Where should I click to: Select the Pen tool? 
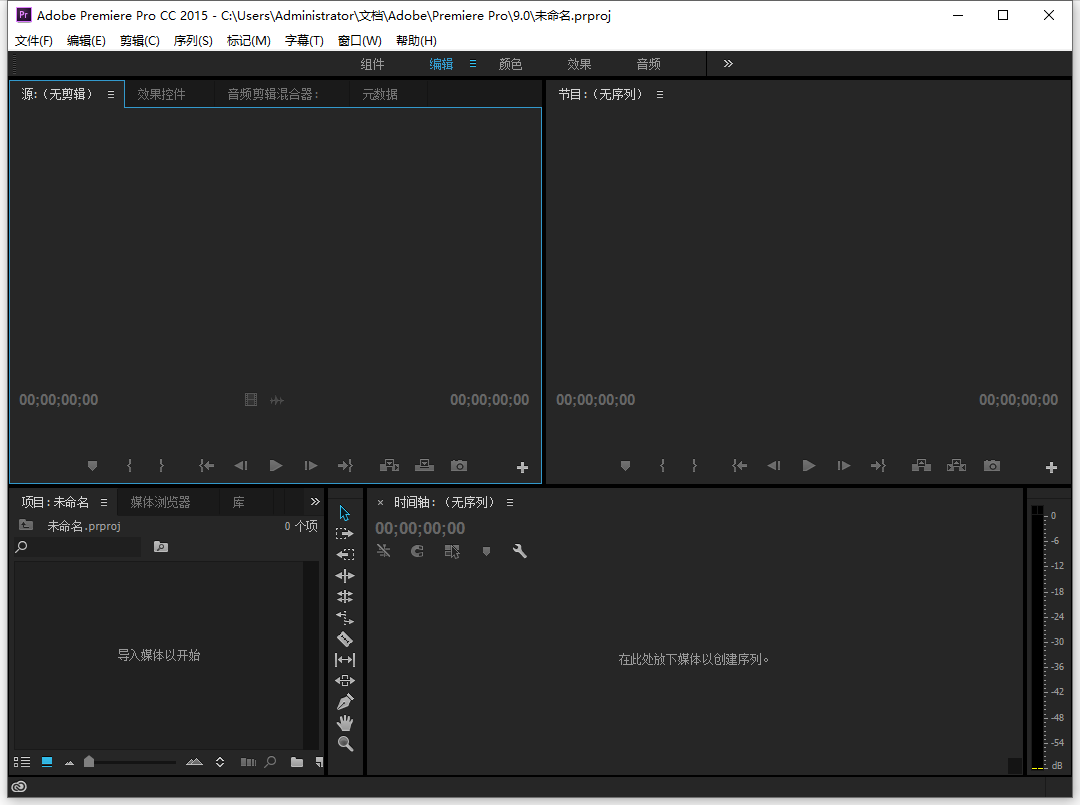345,702
